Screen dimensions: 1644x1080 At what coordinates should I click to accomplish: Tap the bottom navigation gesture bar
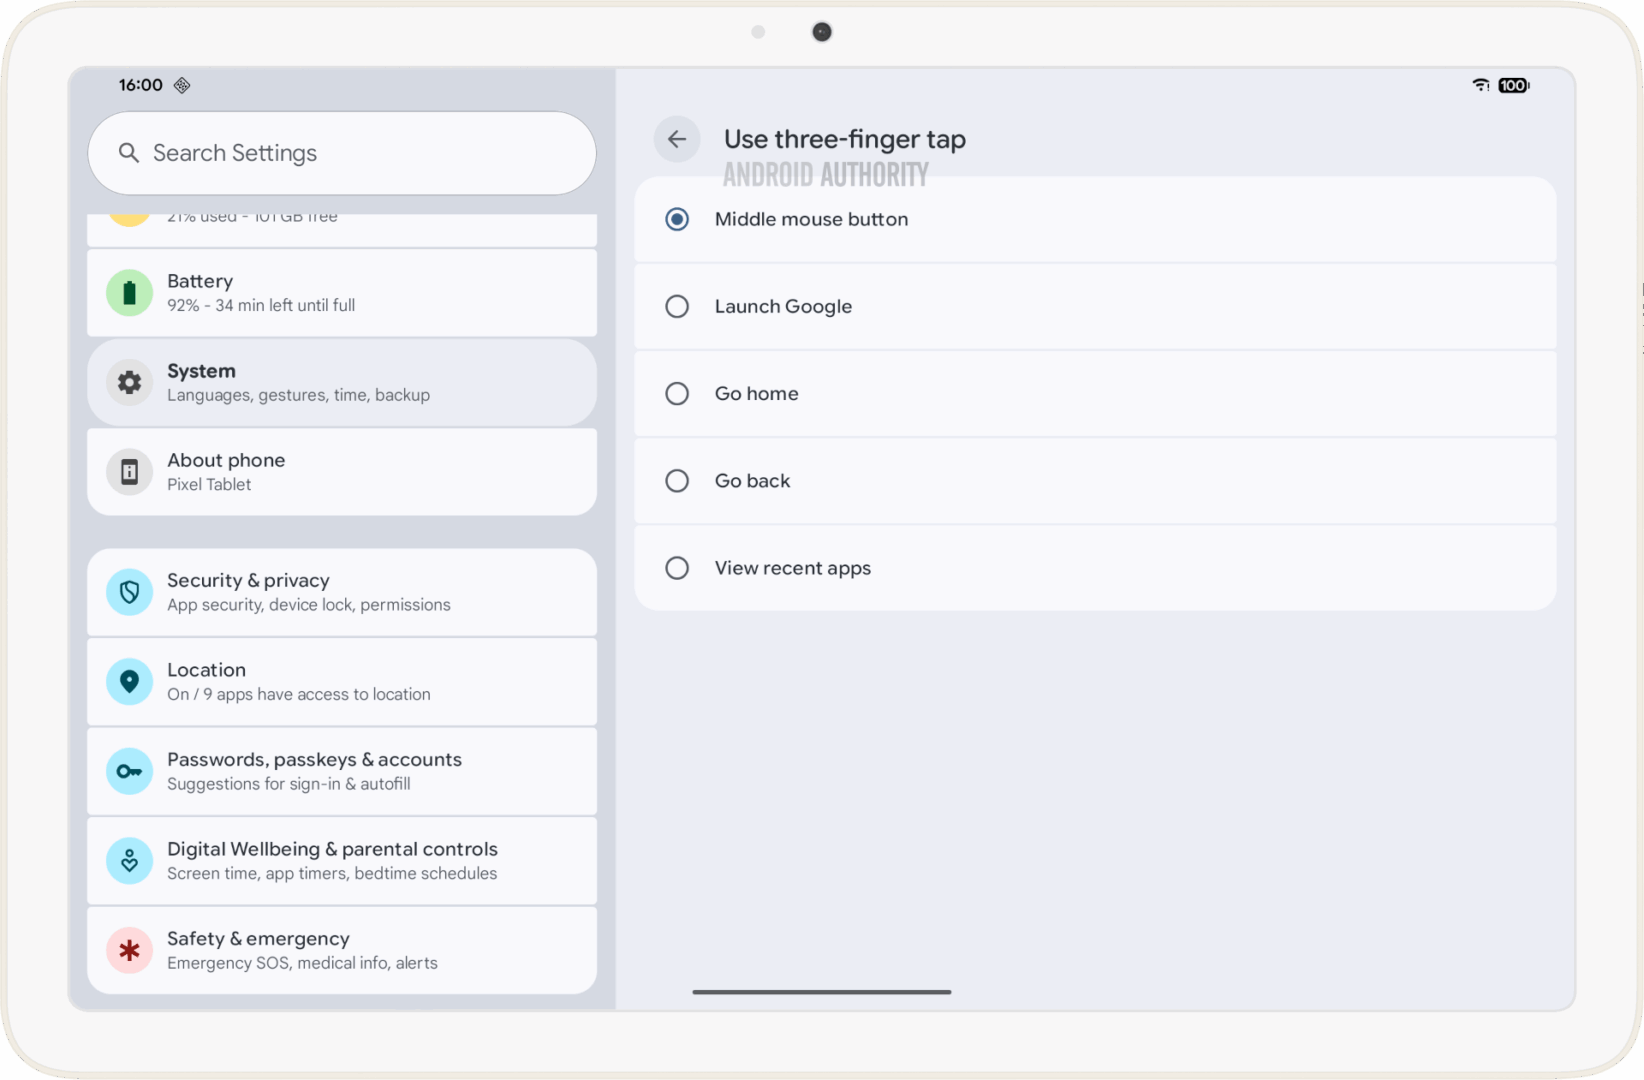[x=821, y=992]
